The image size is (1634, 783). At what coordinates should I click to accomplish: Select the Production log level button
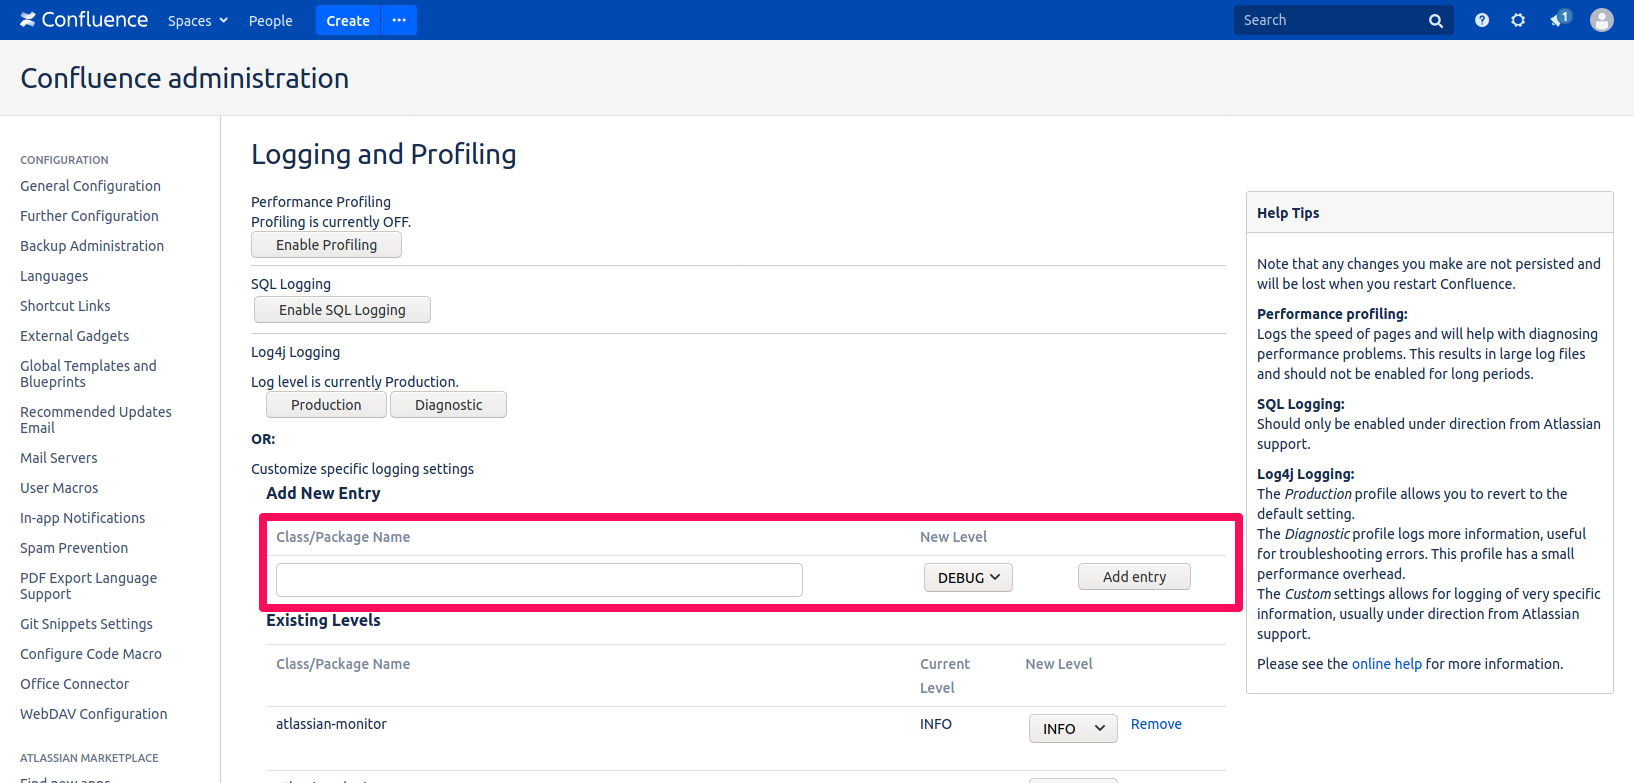[326, 405]
